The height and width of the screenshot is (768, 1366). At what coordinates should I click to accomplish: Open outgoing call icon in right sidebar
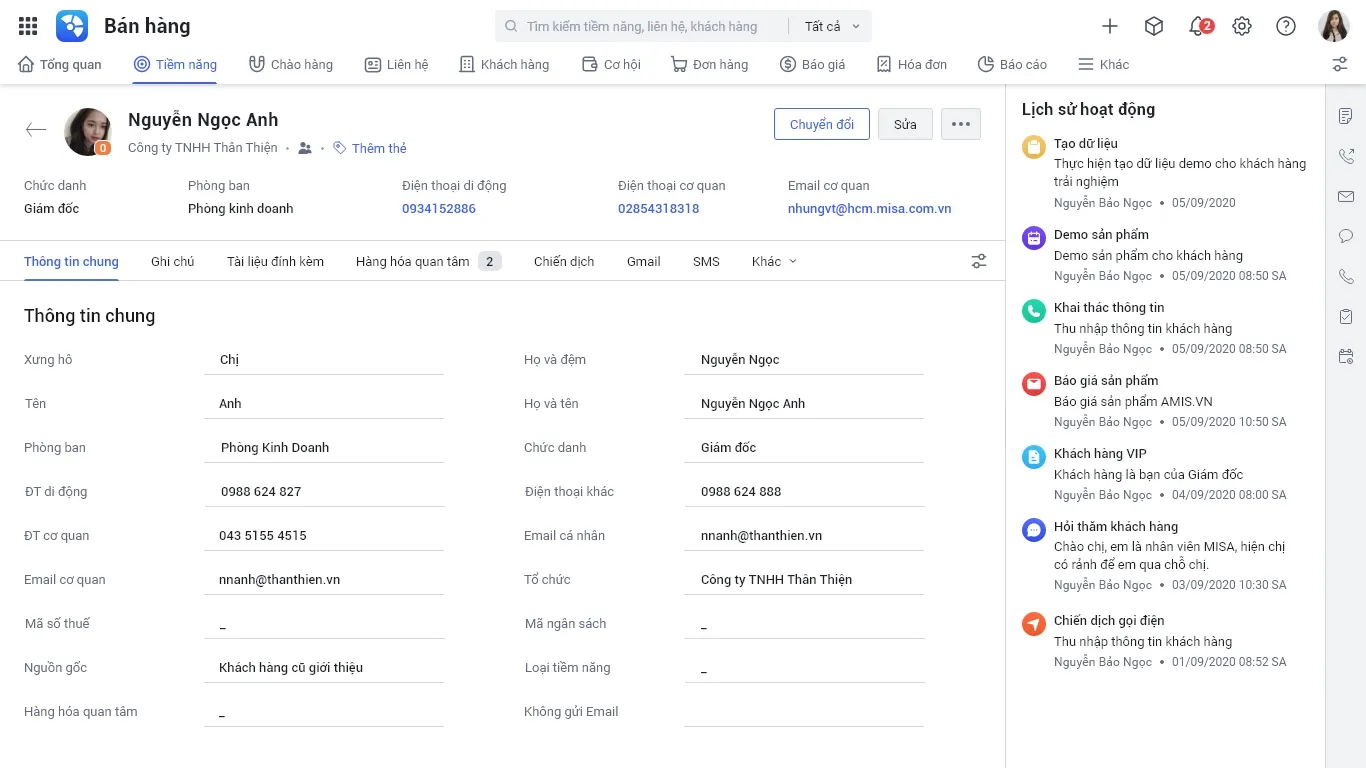1346,156
